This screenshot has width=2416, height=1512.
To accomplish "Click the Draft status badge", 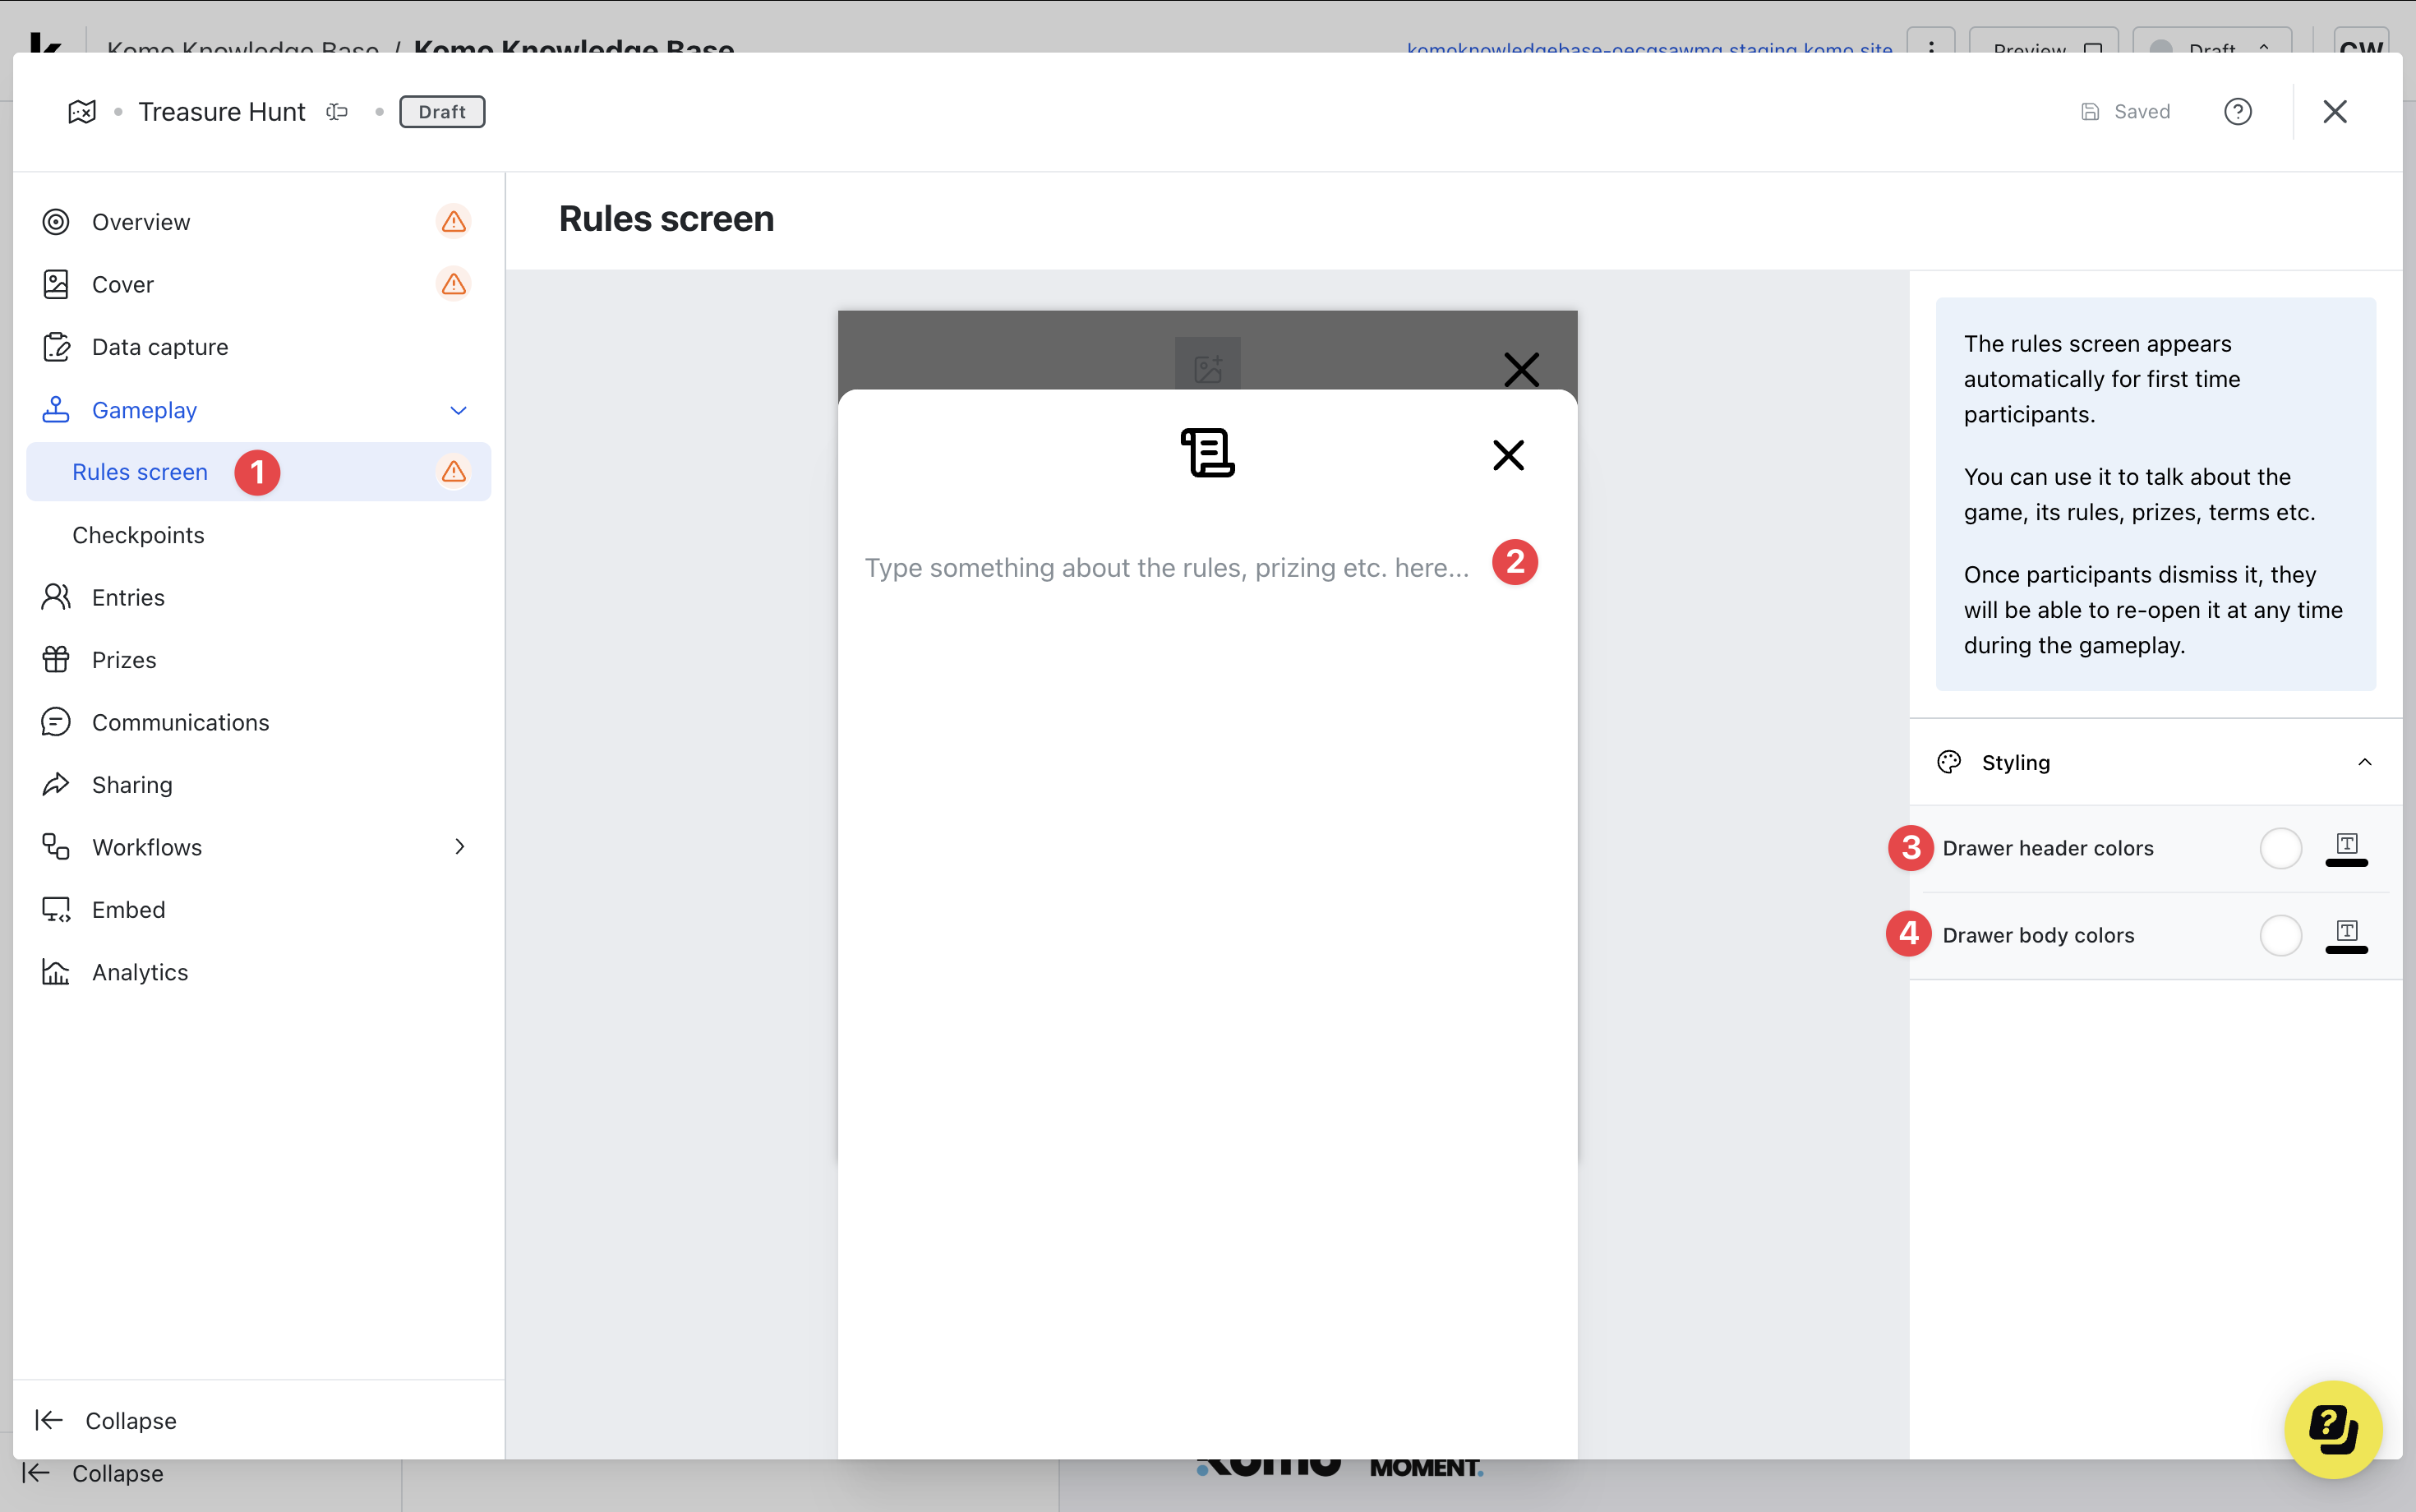I will 442,112.
